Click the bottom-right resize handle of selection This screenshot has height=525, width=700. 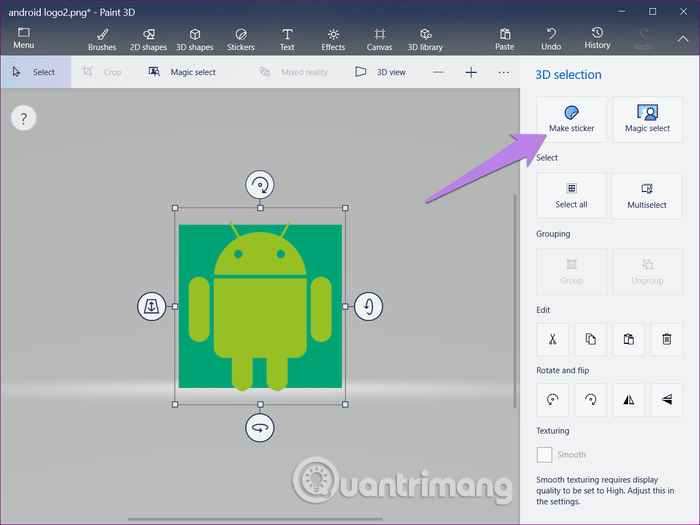[x=345, y=404]
